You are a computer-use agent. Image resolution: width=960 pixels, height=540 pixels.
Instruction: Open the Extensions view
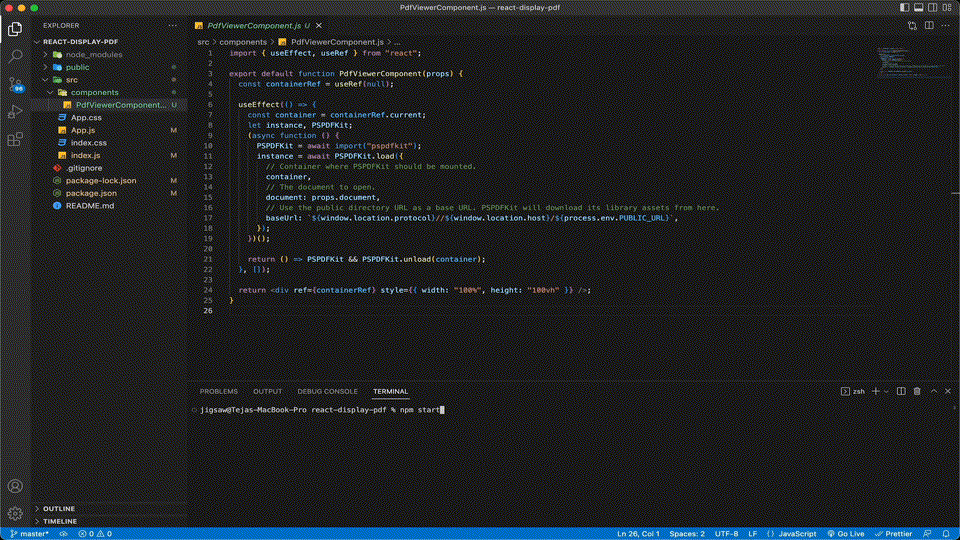15,140
